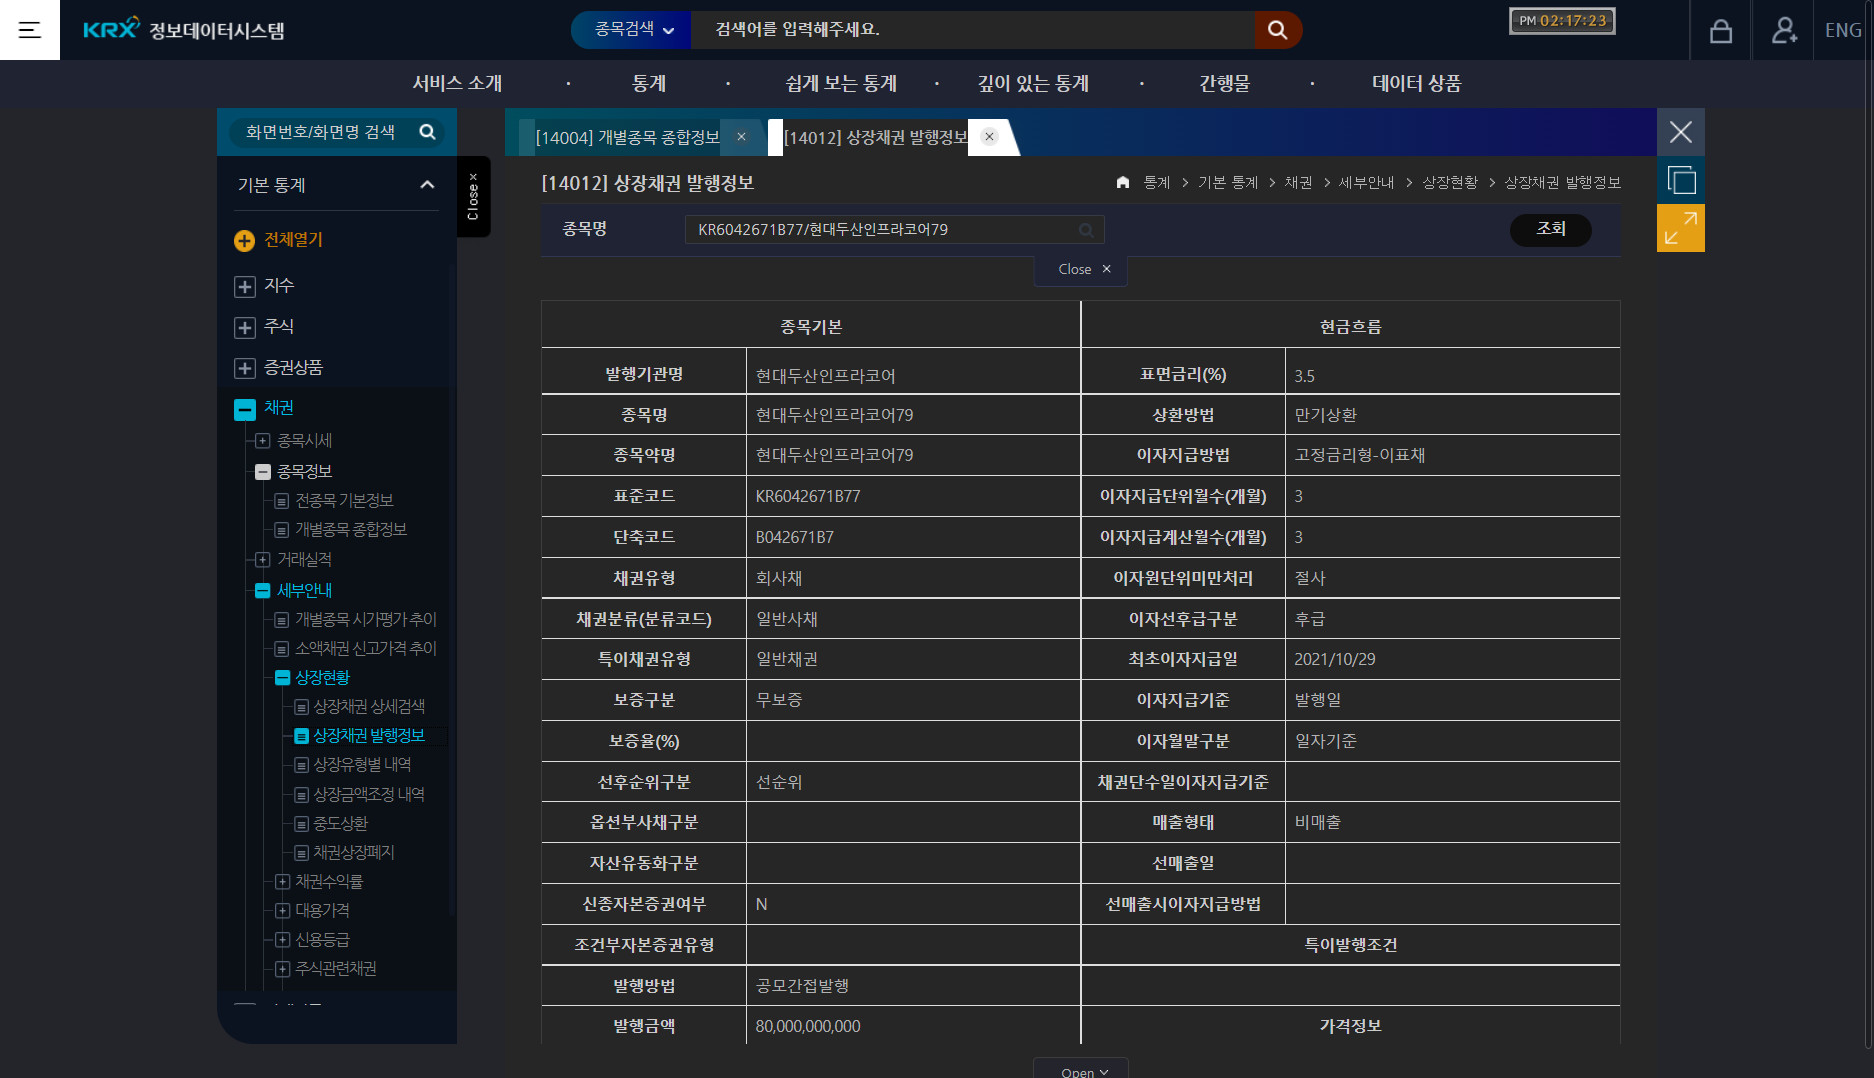The height and width of the screenshot is (1078, 1874).
Task: Open the 쉽게 보는 통계 menu
Action: (x=841, y=84)
